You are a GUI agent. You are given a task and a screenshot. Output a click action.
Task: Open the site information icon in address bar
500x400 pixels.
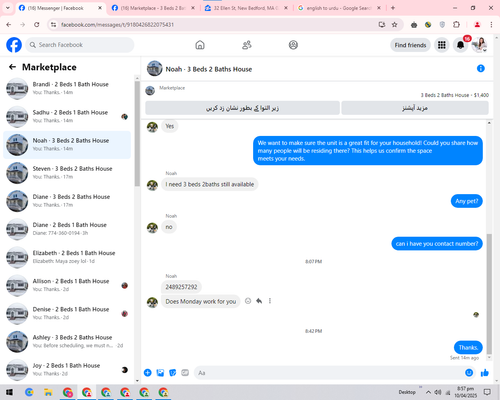point(53,24)
